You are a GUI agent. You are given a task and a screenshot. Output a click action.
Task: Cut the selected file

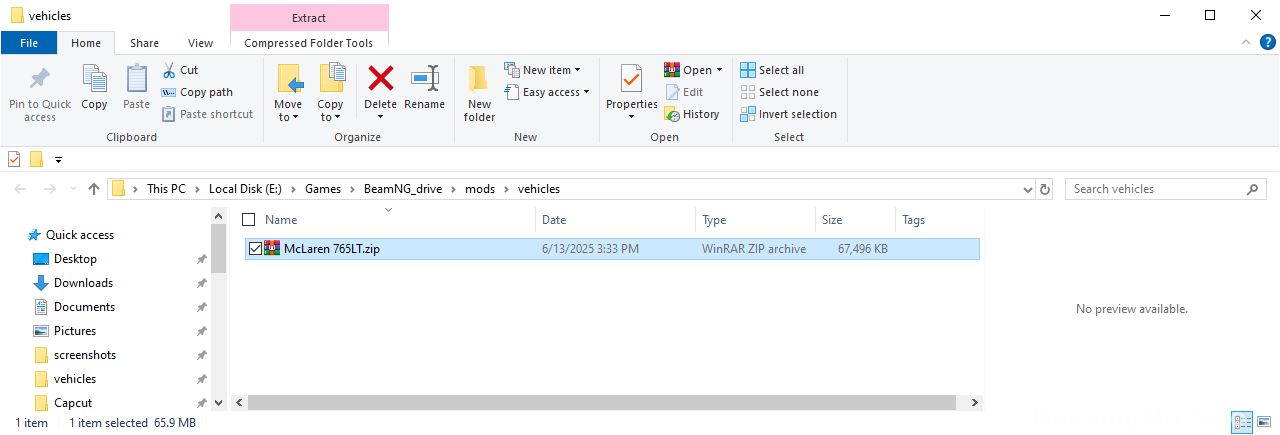(x=180, y=70)
